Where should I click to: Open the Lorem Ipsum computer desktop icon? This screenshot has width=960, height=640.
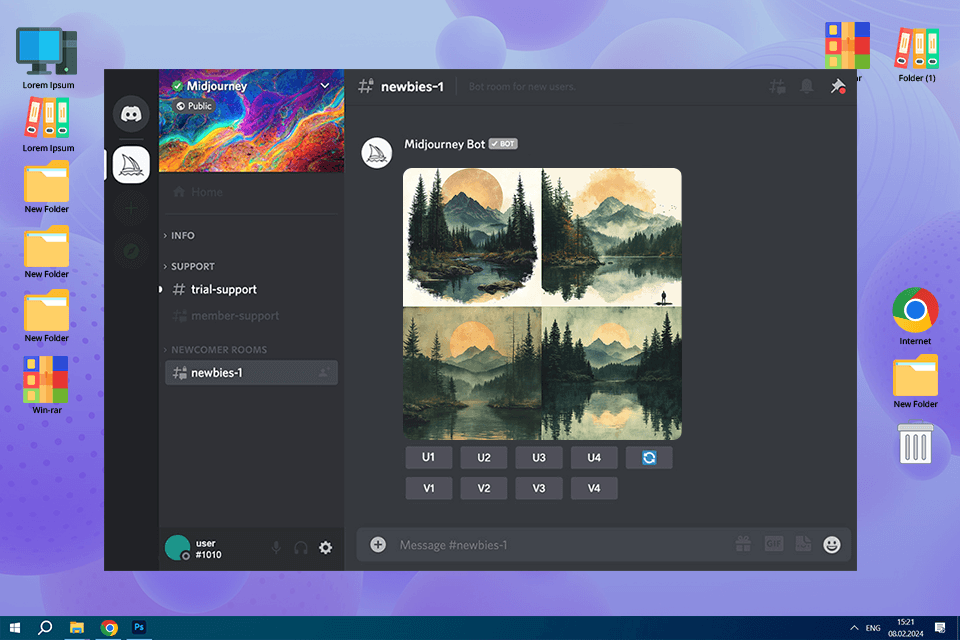click(47, 58)
